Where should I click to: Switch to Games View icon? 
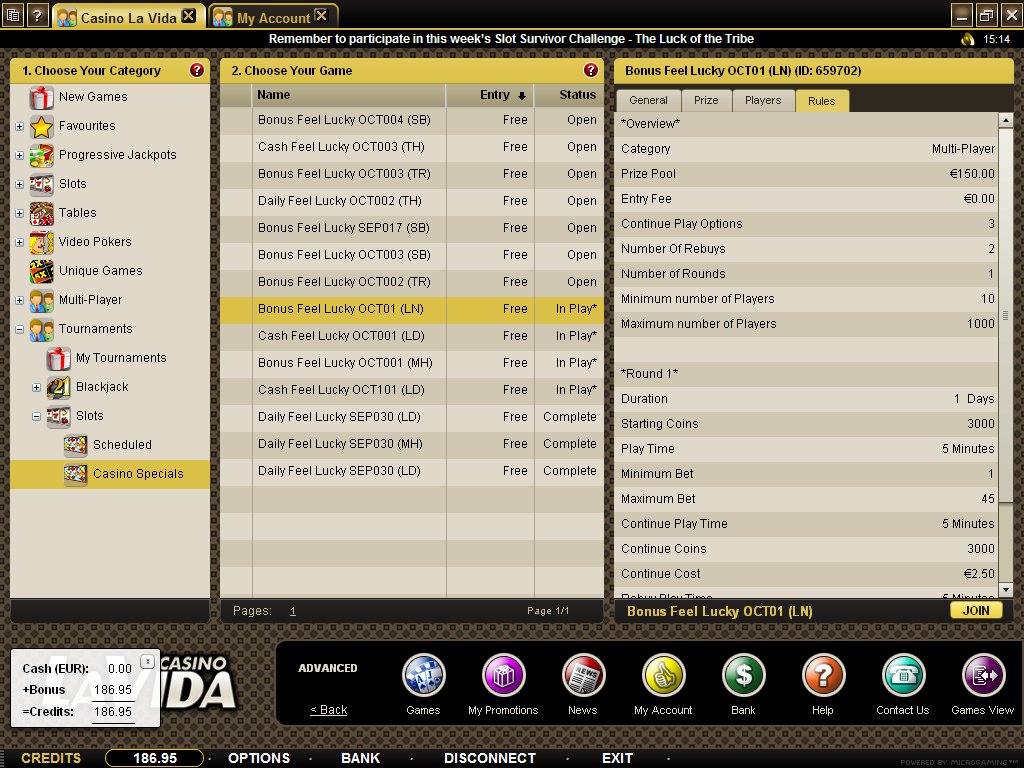[982, 676]
